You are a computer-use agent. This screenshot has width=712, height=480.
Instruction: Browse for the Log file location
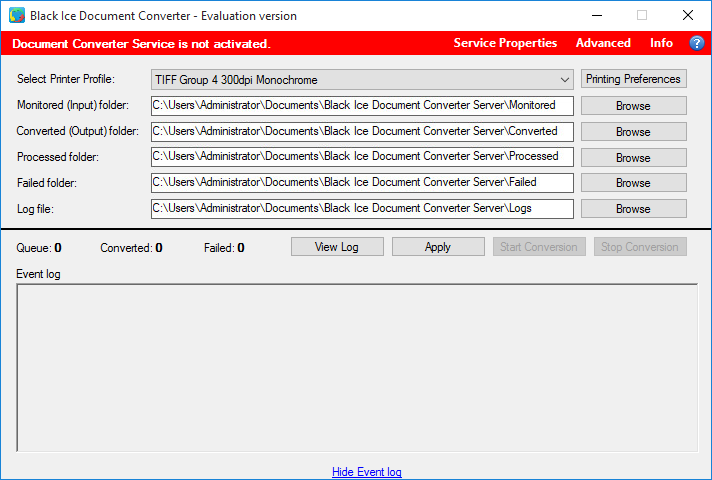pos(633,209)
